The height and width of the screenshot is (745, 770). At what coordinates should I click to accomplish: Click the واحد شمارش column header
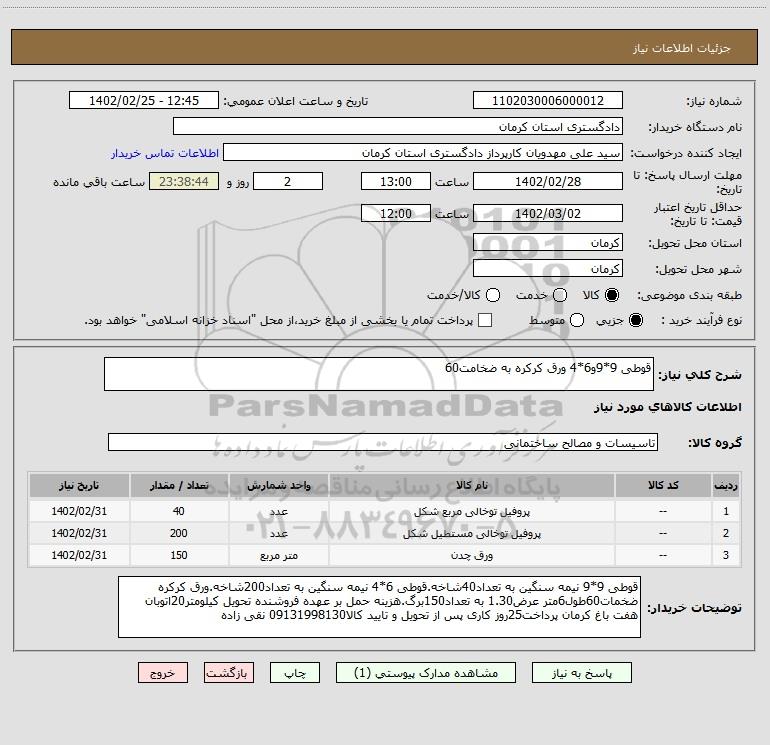(x=278, y=485)
